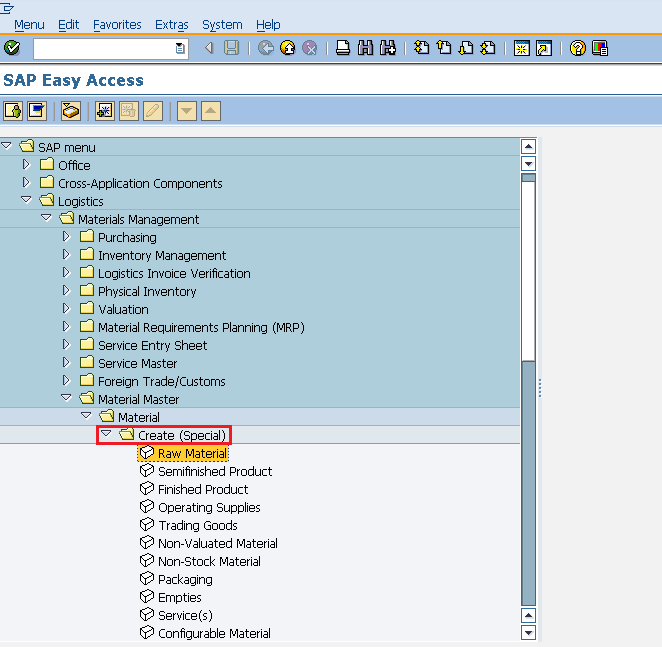This screenshot has height=647, width=662.
Task: Open the command field history dropdown
Action: [180, 49]
